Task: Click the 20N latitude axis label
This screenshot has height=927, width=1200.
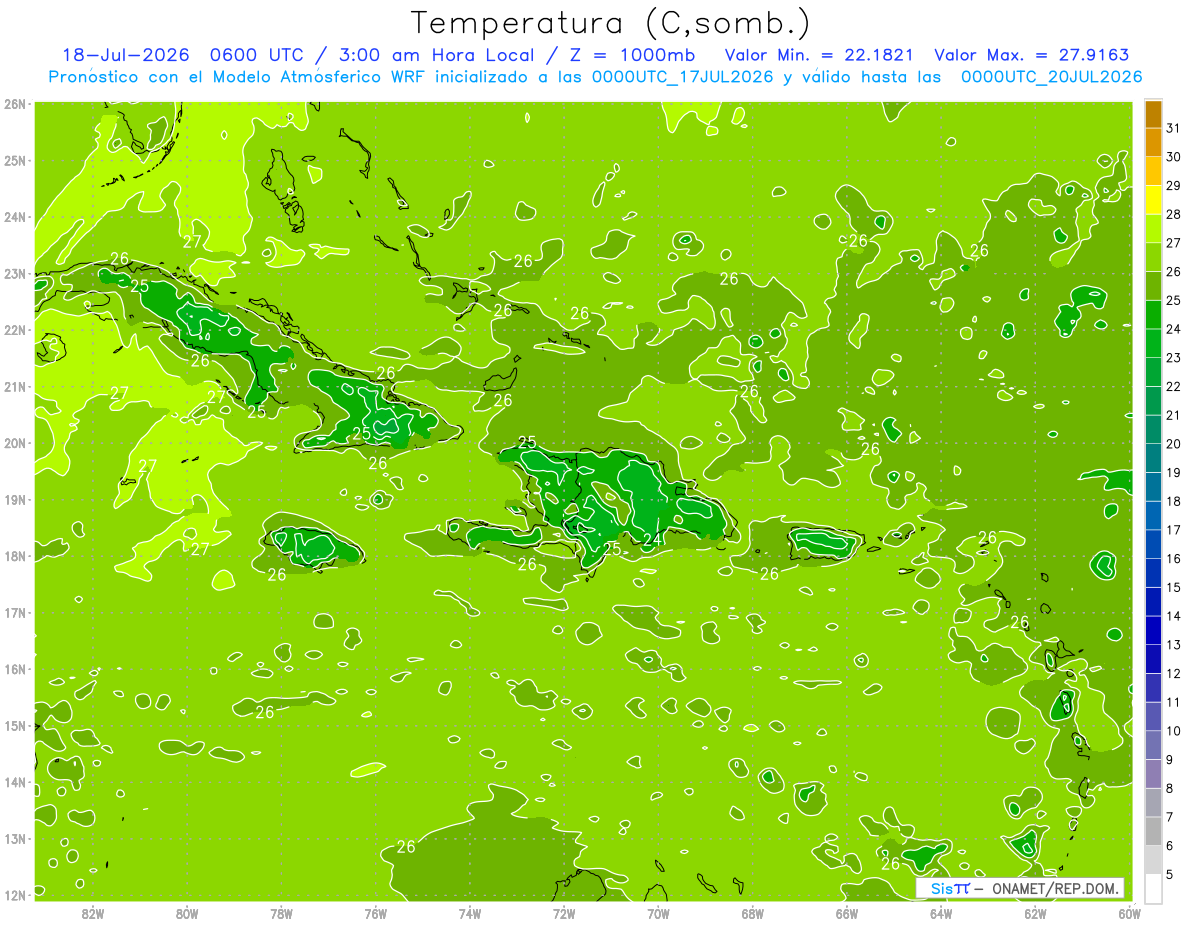Action: pyautogui.click(x=15, y=443)
